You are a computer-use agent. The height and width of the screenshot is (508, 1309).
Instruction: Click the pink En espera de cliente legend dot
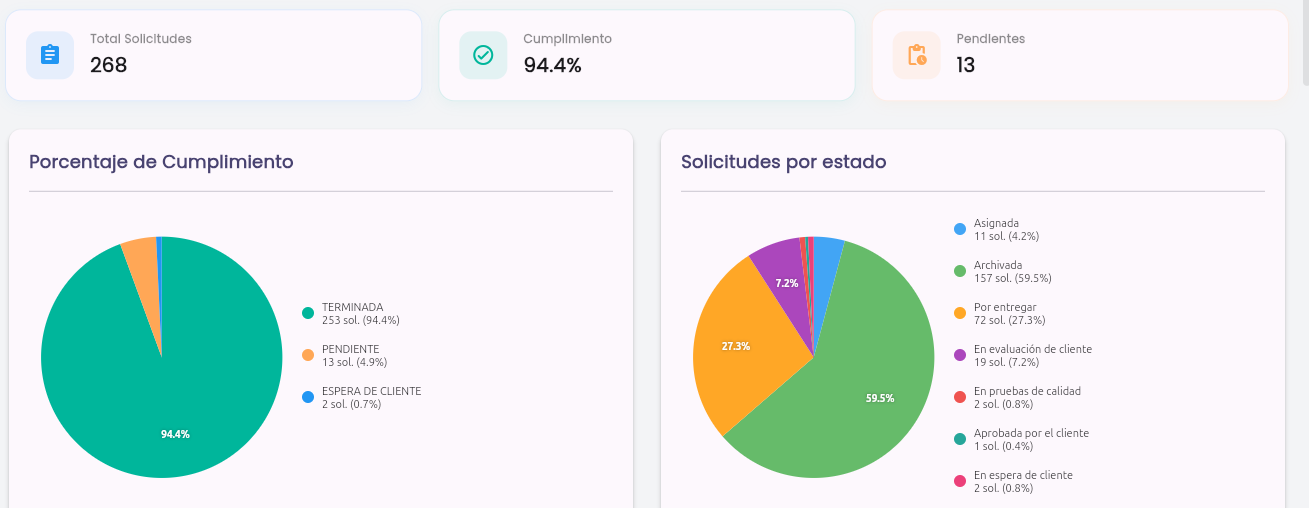pyautogui.click(x=960, y=481)
